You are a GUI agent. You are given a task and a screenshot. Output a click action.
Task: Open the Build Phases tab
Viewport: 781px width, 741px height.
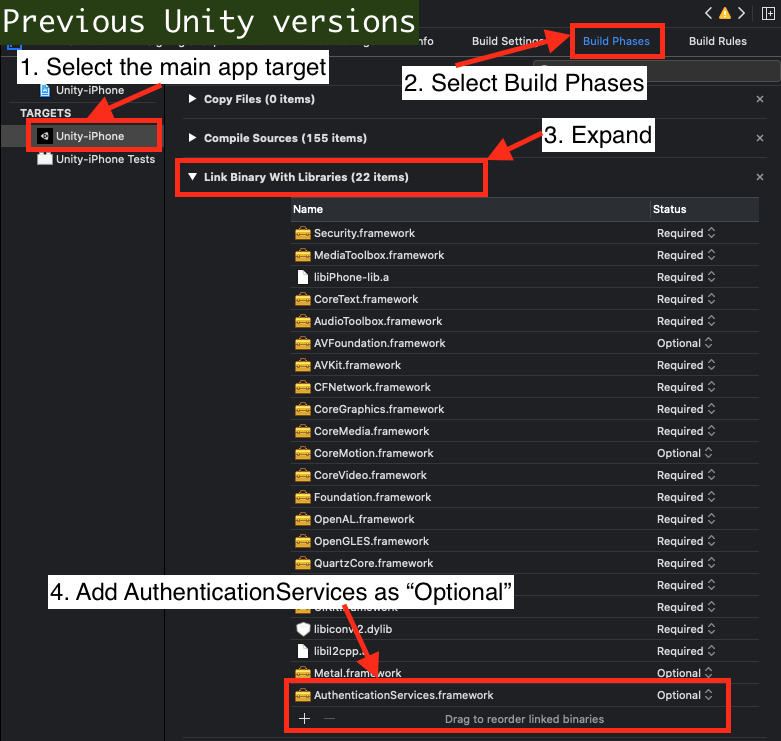click(616, 41)
